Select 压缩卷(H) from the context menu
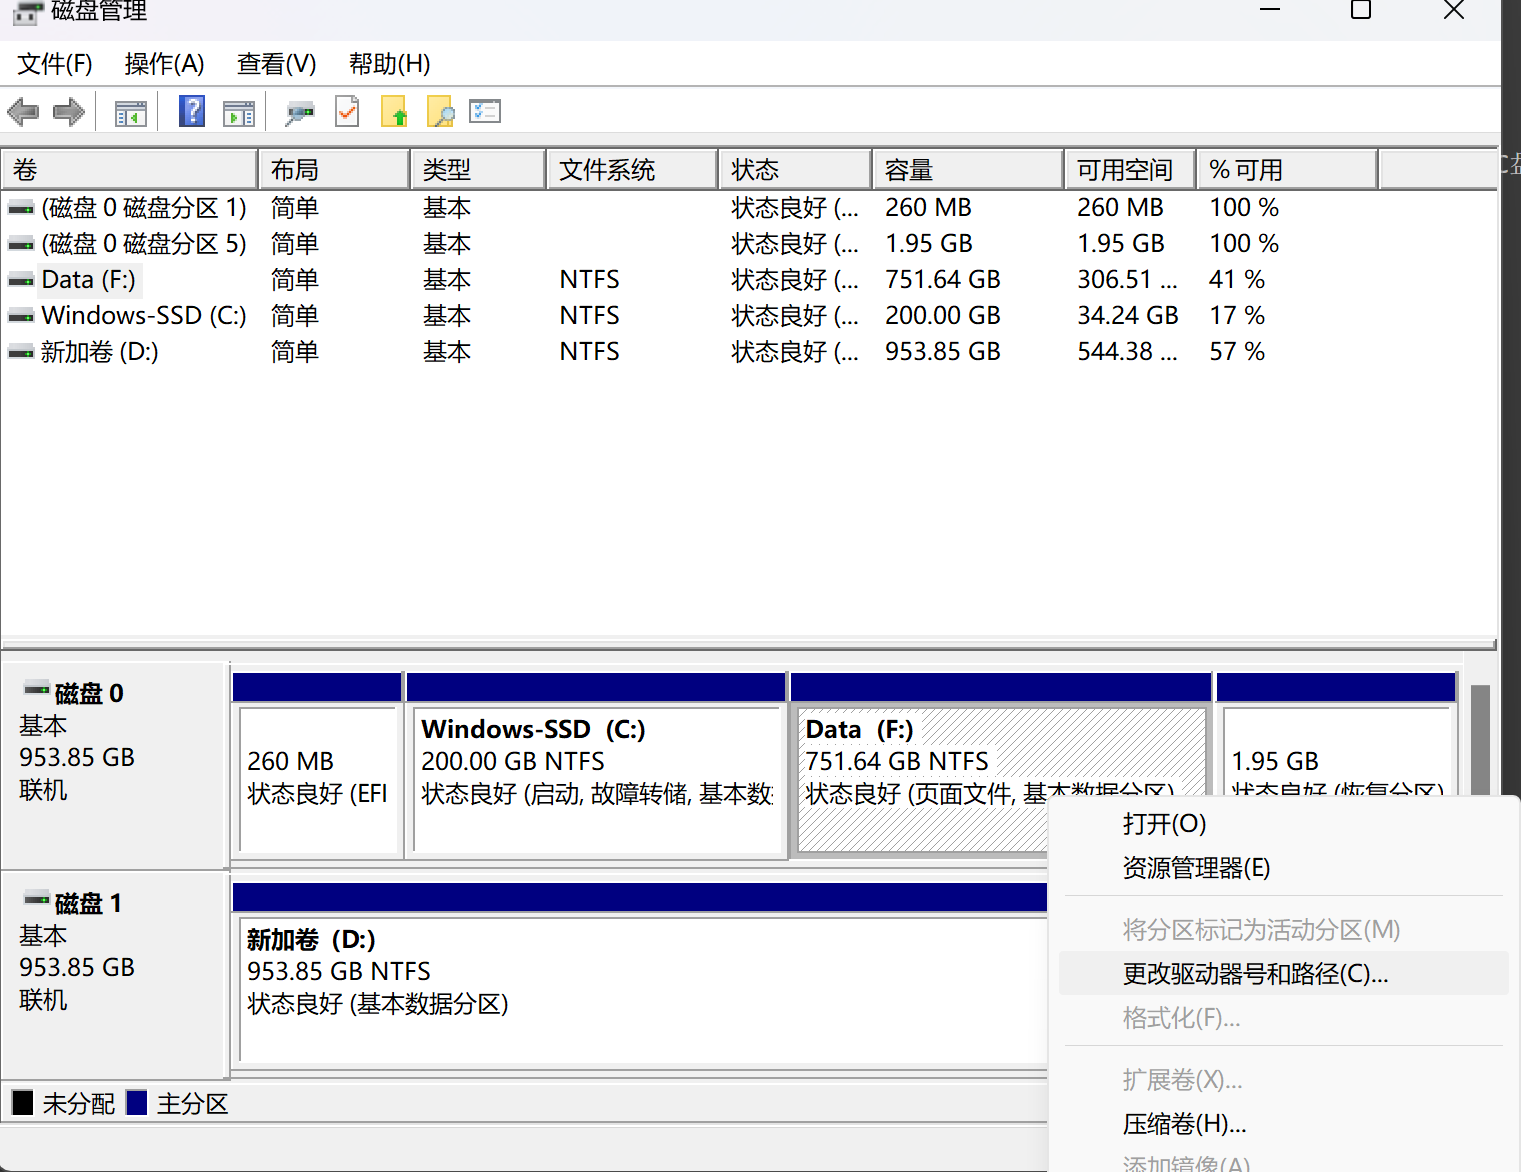 [x=1184, y=1124]
